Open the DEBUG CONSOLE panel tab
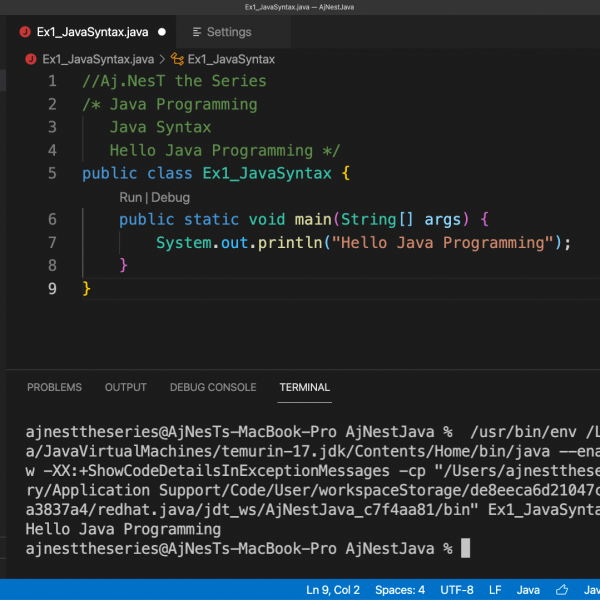Image resolution: width=600 pixels, height=600 pixels. (213, 387)
